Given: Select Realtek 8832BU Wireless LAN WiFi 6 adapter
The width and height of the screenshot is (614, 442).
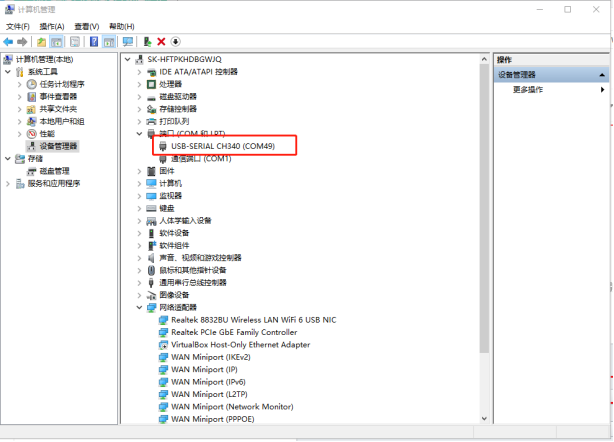Looking at the screenshot, I should [253, 320].
